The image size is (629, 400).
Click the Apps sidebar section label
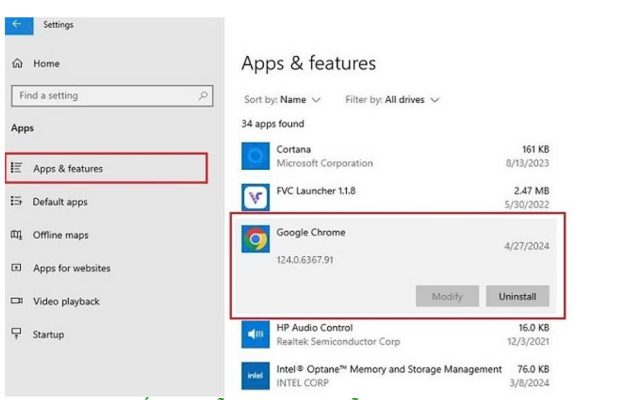coord(22,128)
